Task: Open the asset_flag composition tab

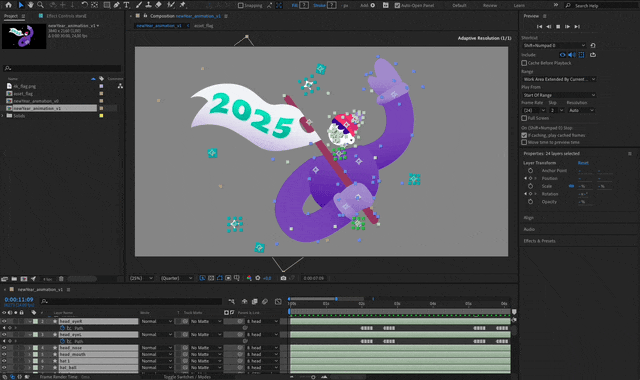Action: tap(203, 26)
